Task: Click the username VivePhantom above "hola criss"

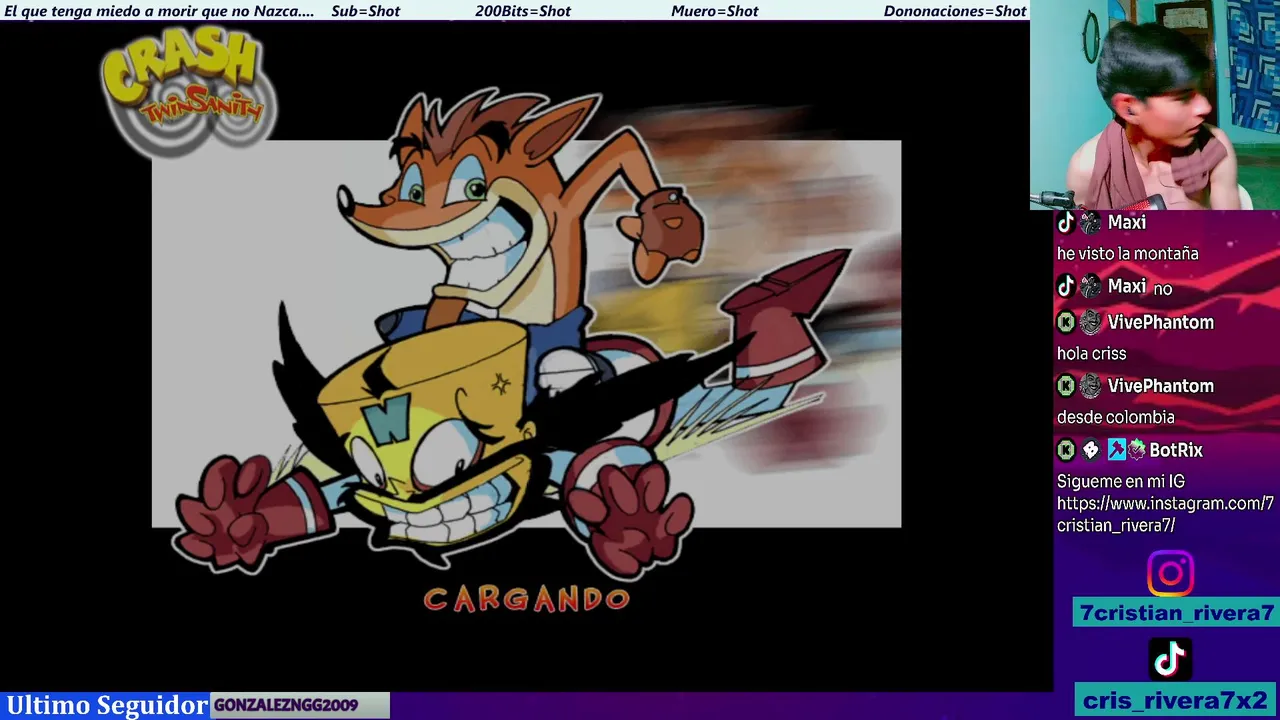Action: point(1160,322)
